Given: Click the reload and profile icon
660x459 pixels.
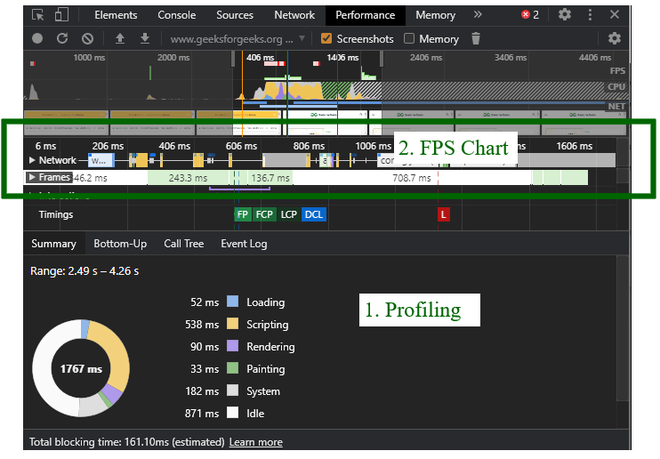Looking at the screenshot, I should [x=62, y=39].
